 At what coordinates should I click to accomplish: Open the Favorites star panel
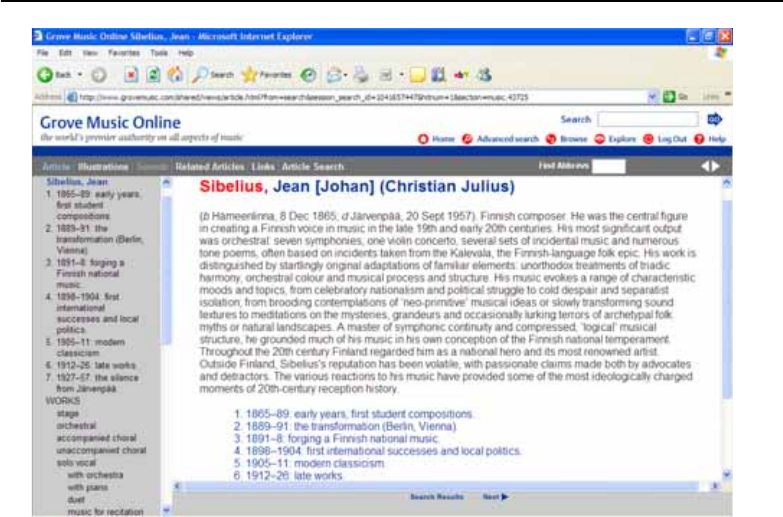click(249, 75)
